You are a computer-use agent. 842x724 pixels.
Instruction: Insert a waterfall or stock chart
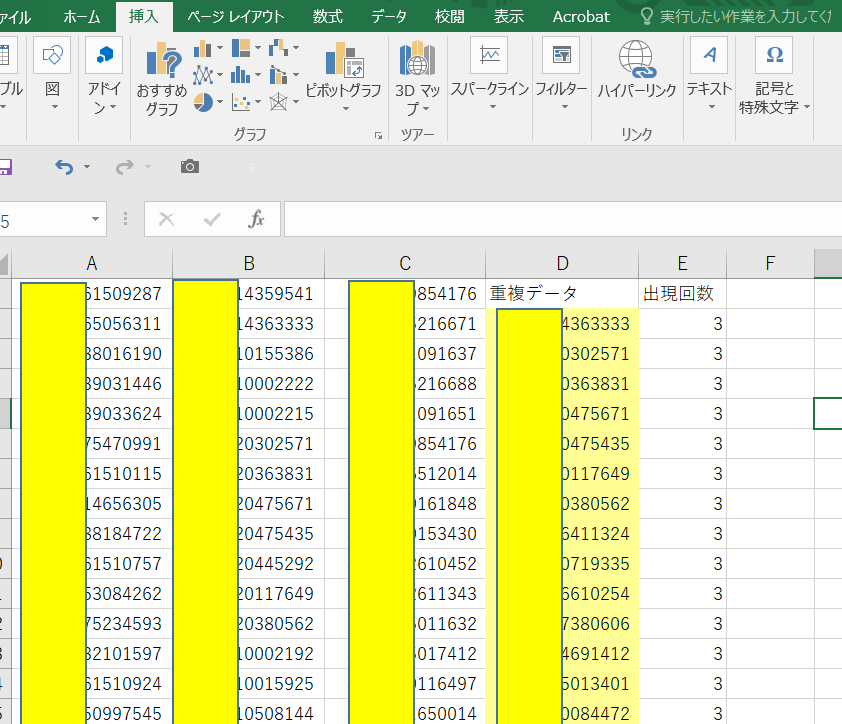click(278, 48)
